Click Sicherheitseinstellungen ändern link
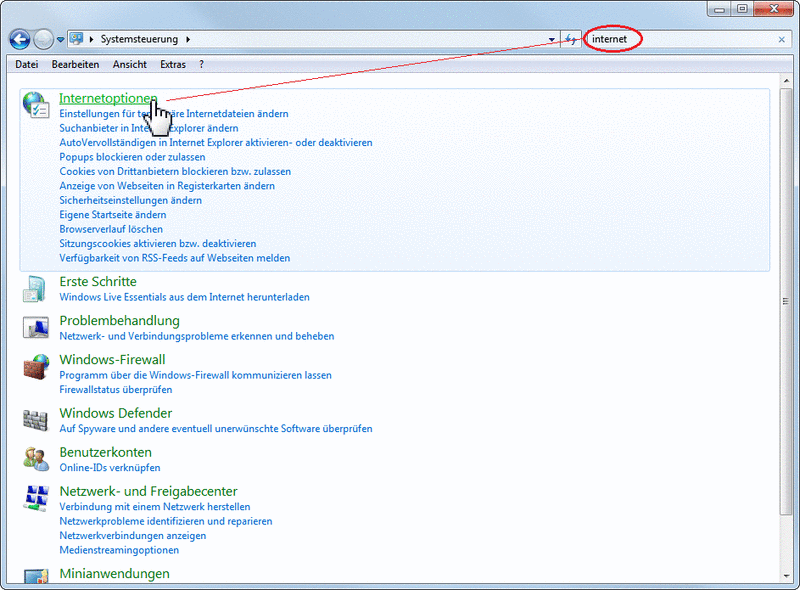800x590 pixels. [x=130, y=200]
